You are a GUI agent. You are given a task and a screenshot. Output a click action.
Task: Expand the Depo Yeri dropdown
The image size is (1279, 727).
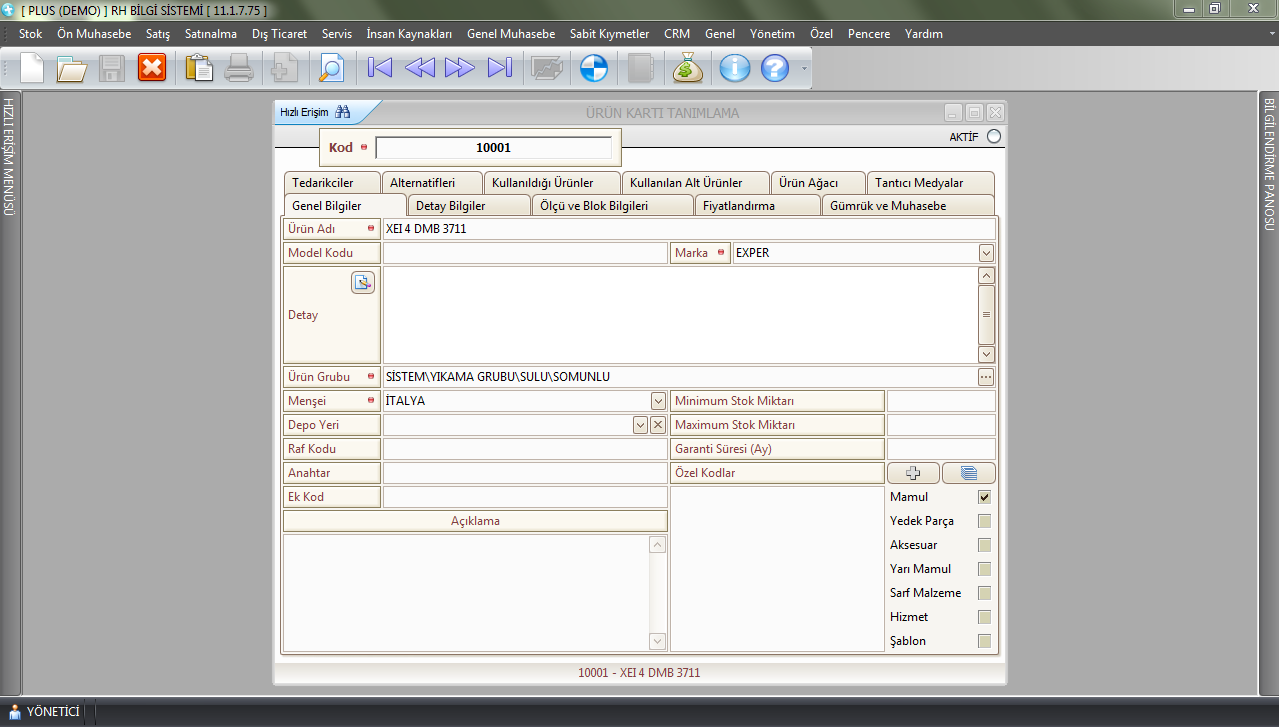[x=640, y=425]
